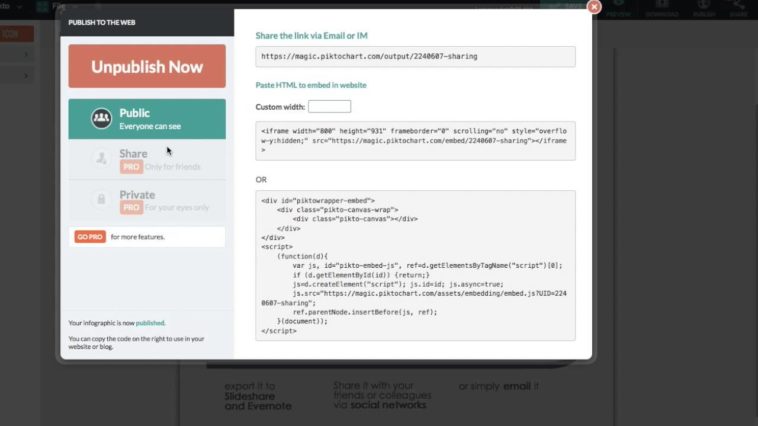This screenshot has width=758, height=426.
Task: Click the Share person icon
Action: pos(101,159)
